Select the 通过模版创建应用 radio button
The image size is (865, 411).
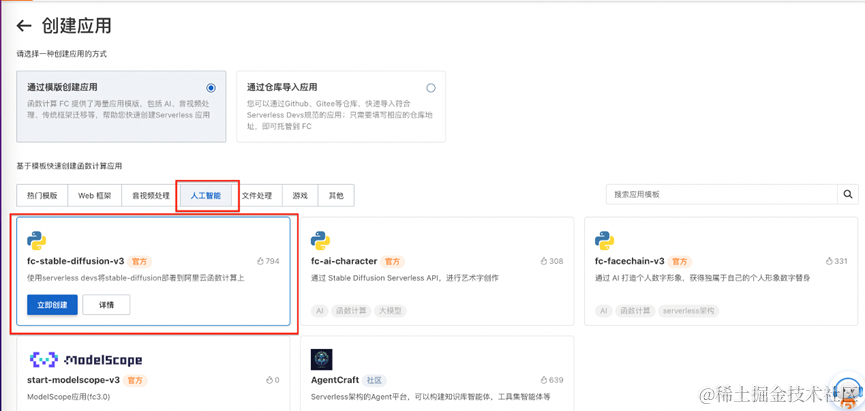[210, 88]
